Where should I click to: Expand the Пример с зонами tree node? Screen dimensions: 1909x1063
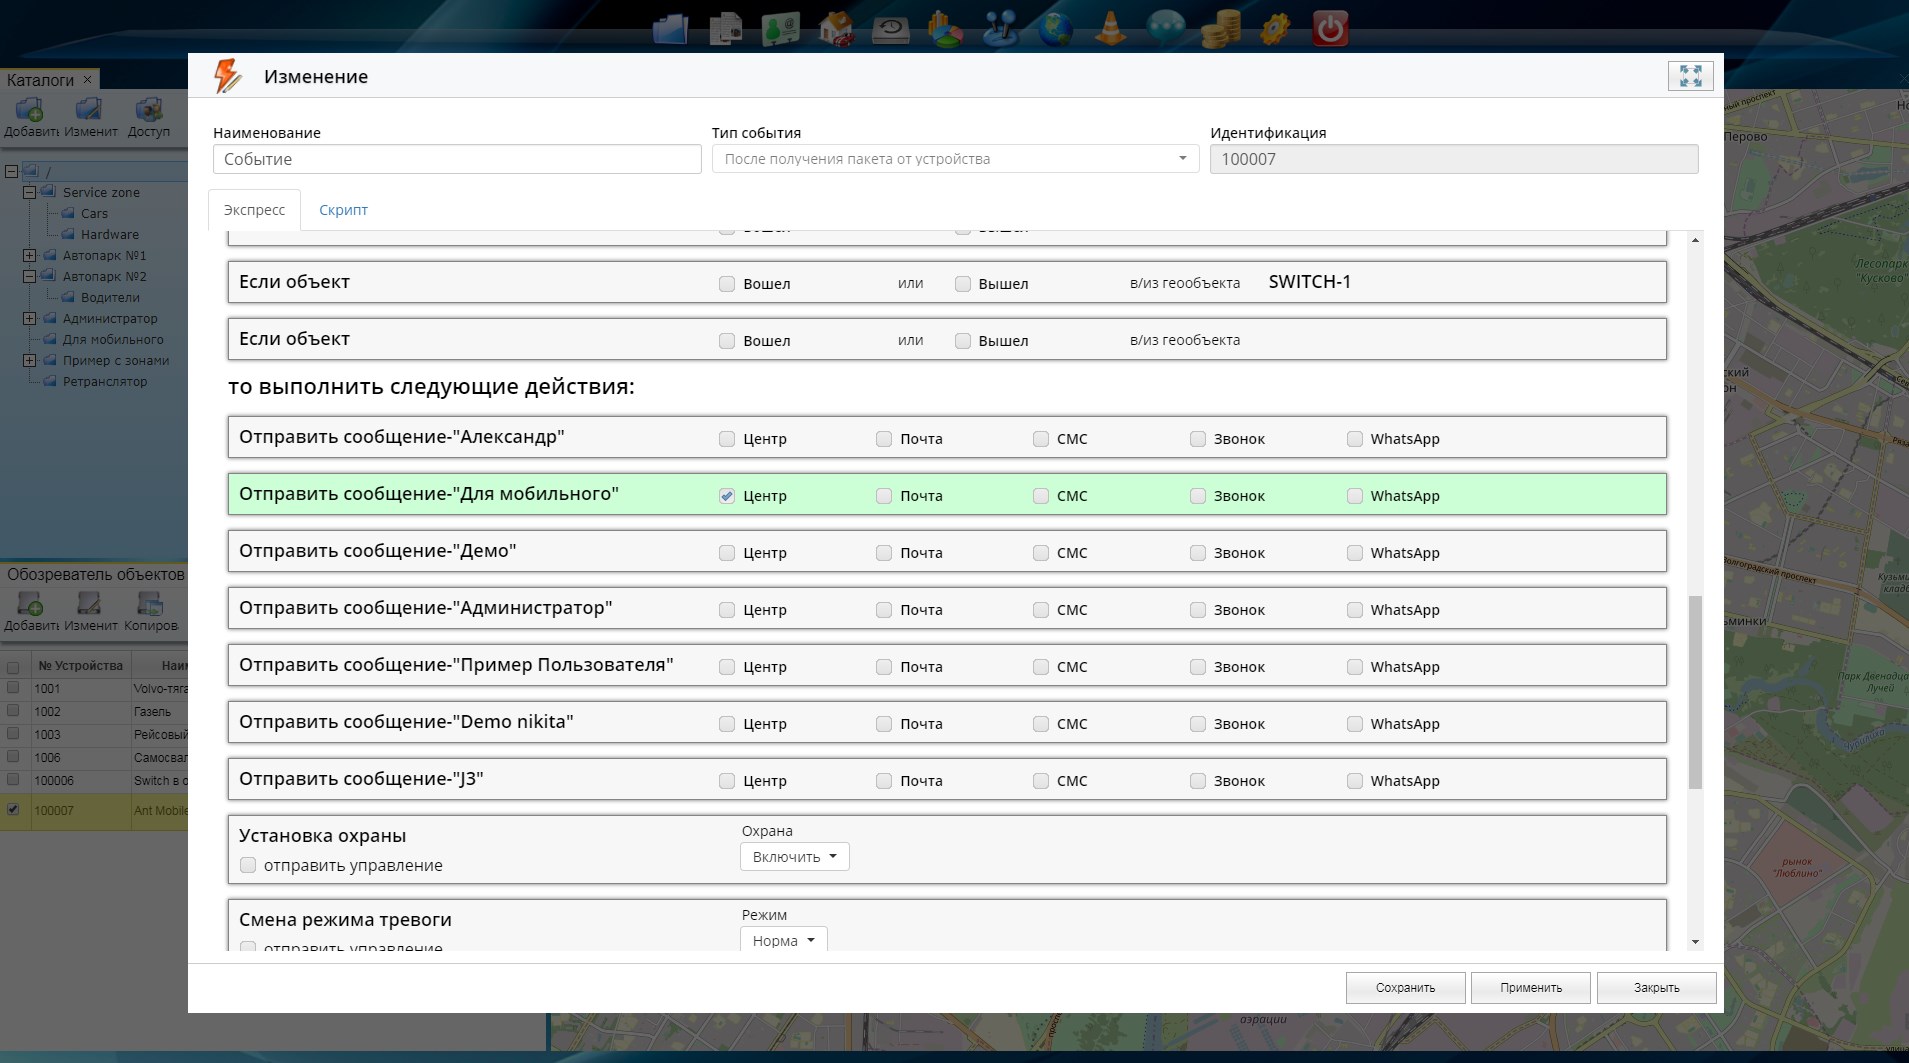point(29,360)
